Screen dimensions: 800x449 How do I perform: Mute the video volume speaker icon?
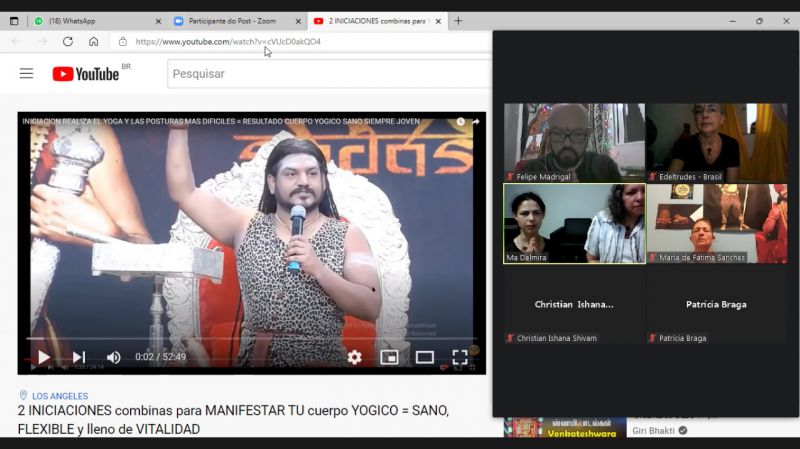(113, 357)
